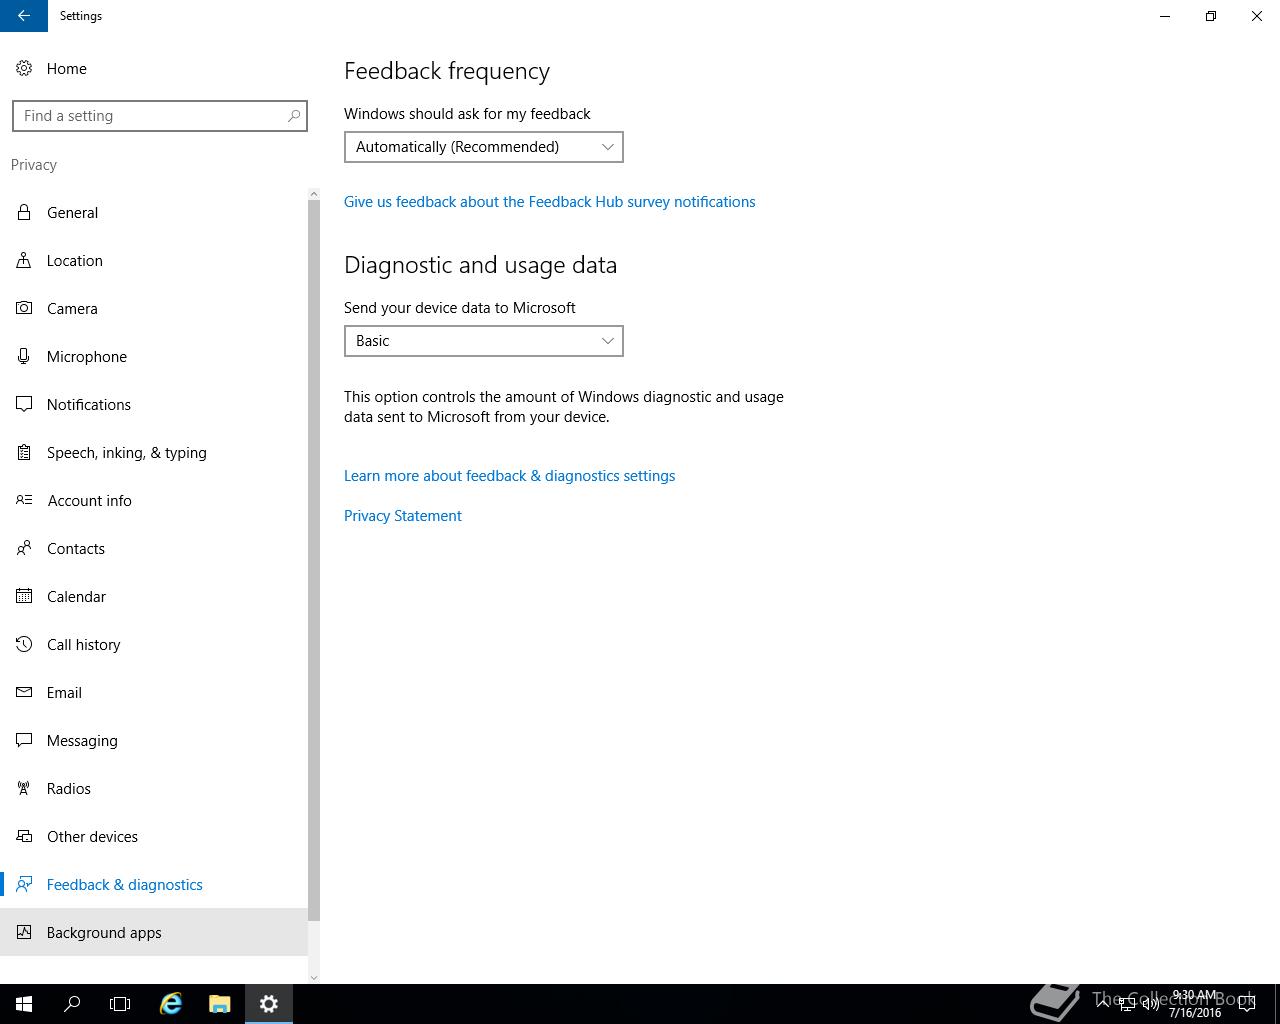The height and width of the screenshot is (1024, 1280).
Task: Select the Account info icon
Action: point(24,501)
